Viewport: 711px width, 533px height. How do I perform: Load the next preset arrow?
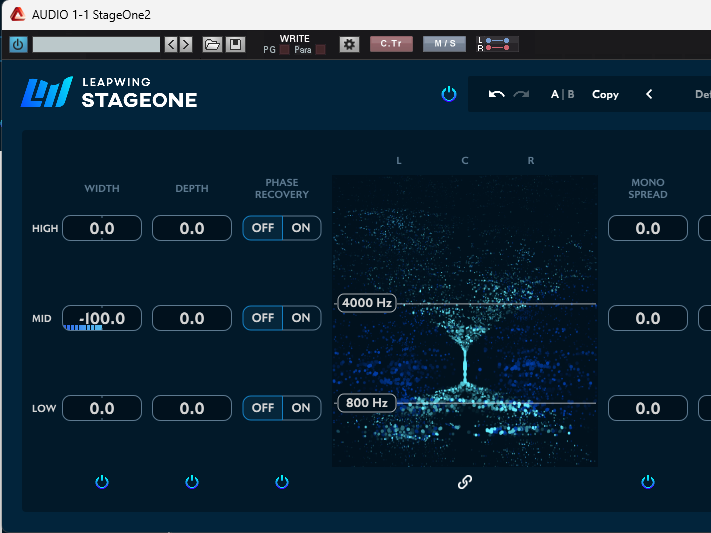[x=185, y=44]
